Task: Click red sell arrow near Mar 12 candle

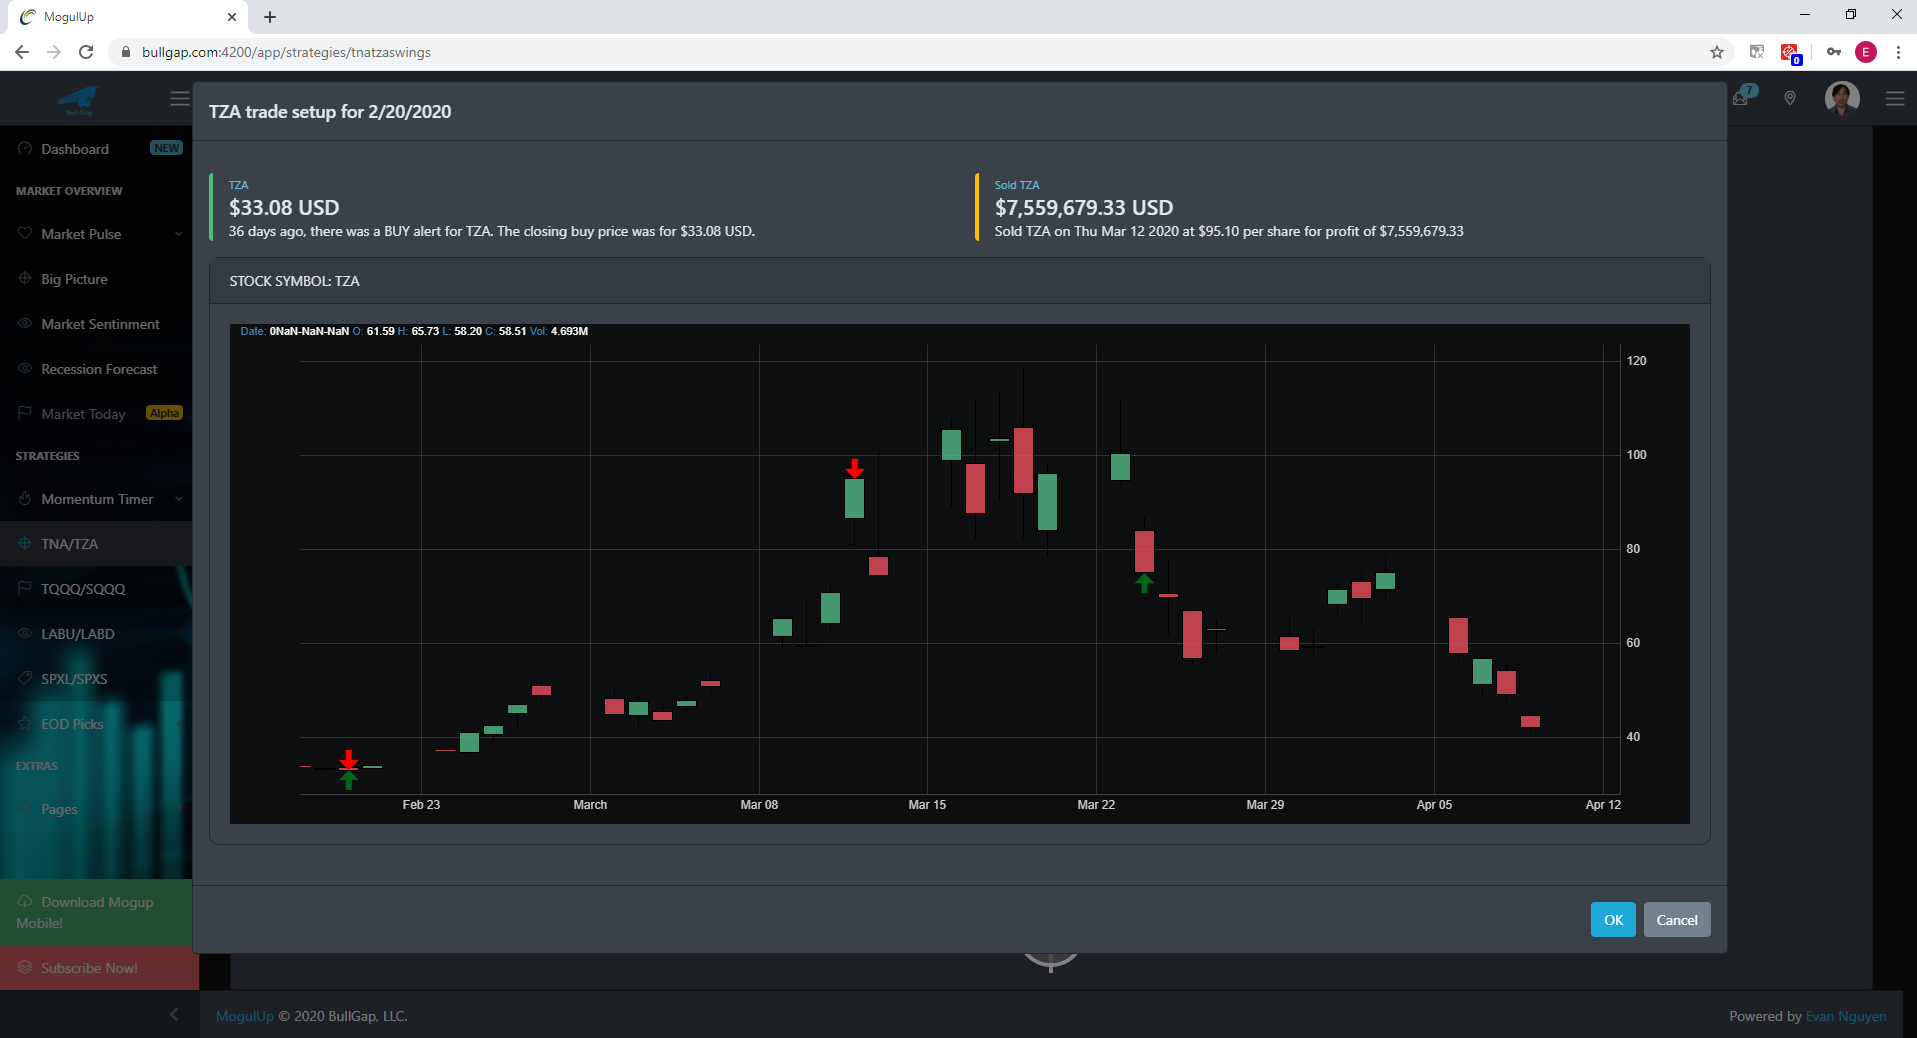Action: click(x=854, y=468)
